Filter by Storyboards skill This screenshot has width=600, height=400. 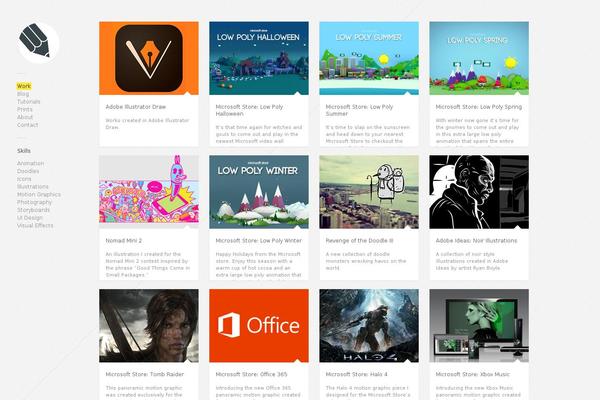pyautogui.click(x=33, y=210)
